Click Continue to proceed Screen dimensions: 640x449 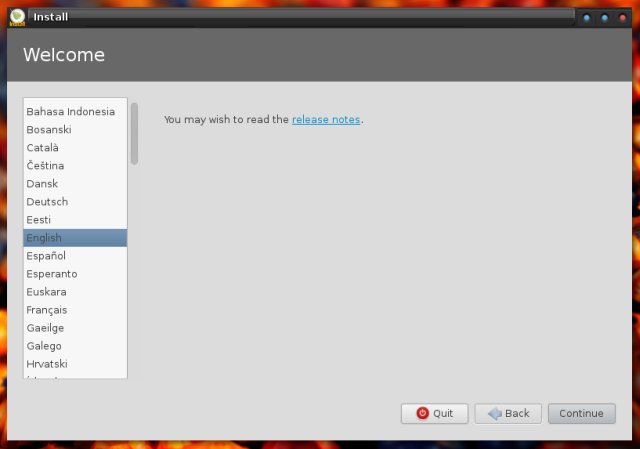pos(582,413)
